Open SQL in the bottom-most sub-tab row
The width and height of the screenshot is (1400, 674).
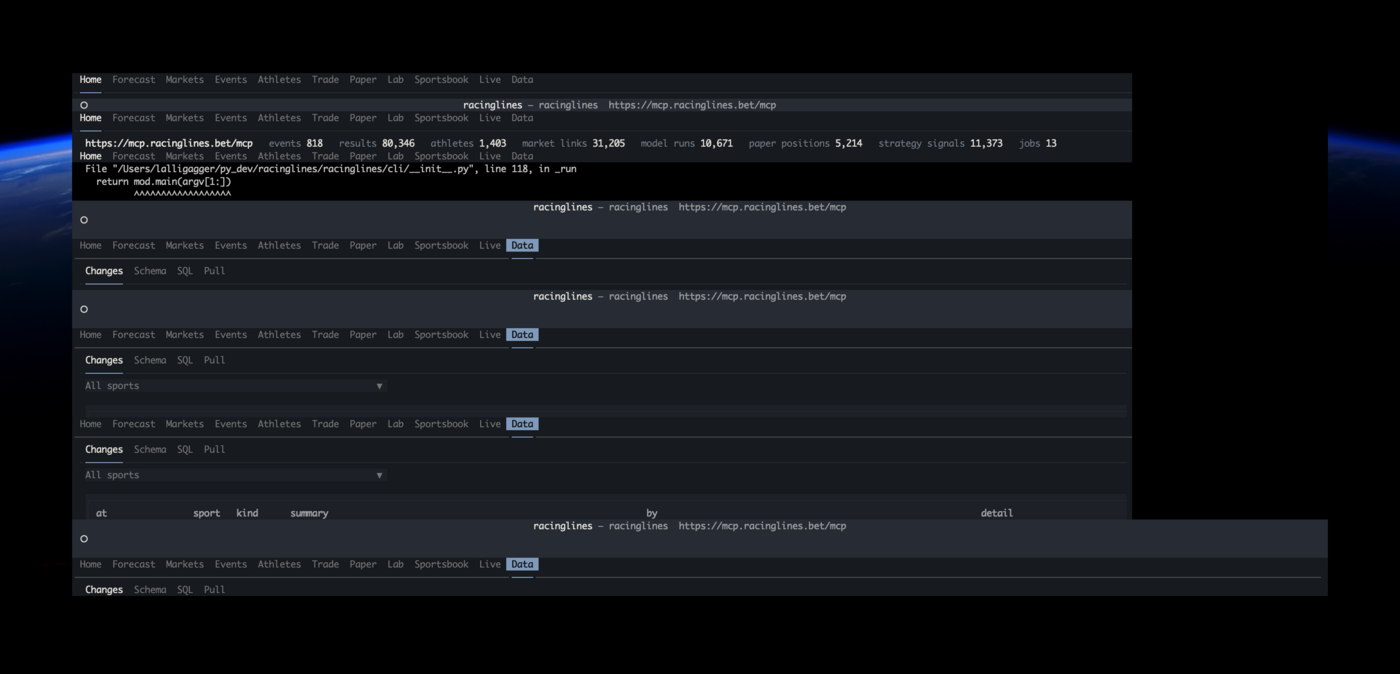(185, 590)
